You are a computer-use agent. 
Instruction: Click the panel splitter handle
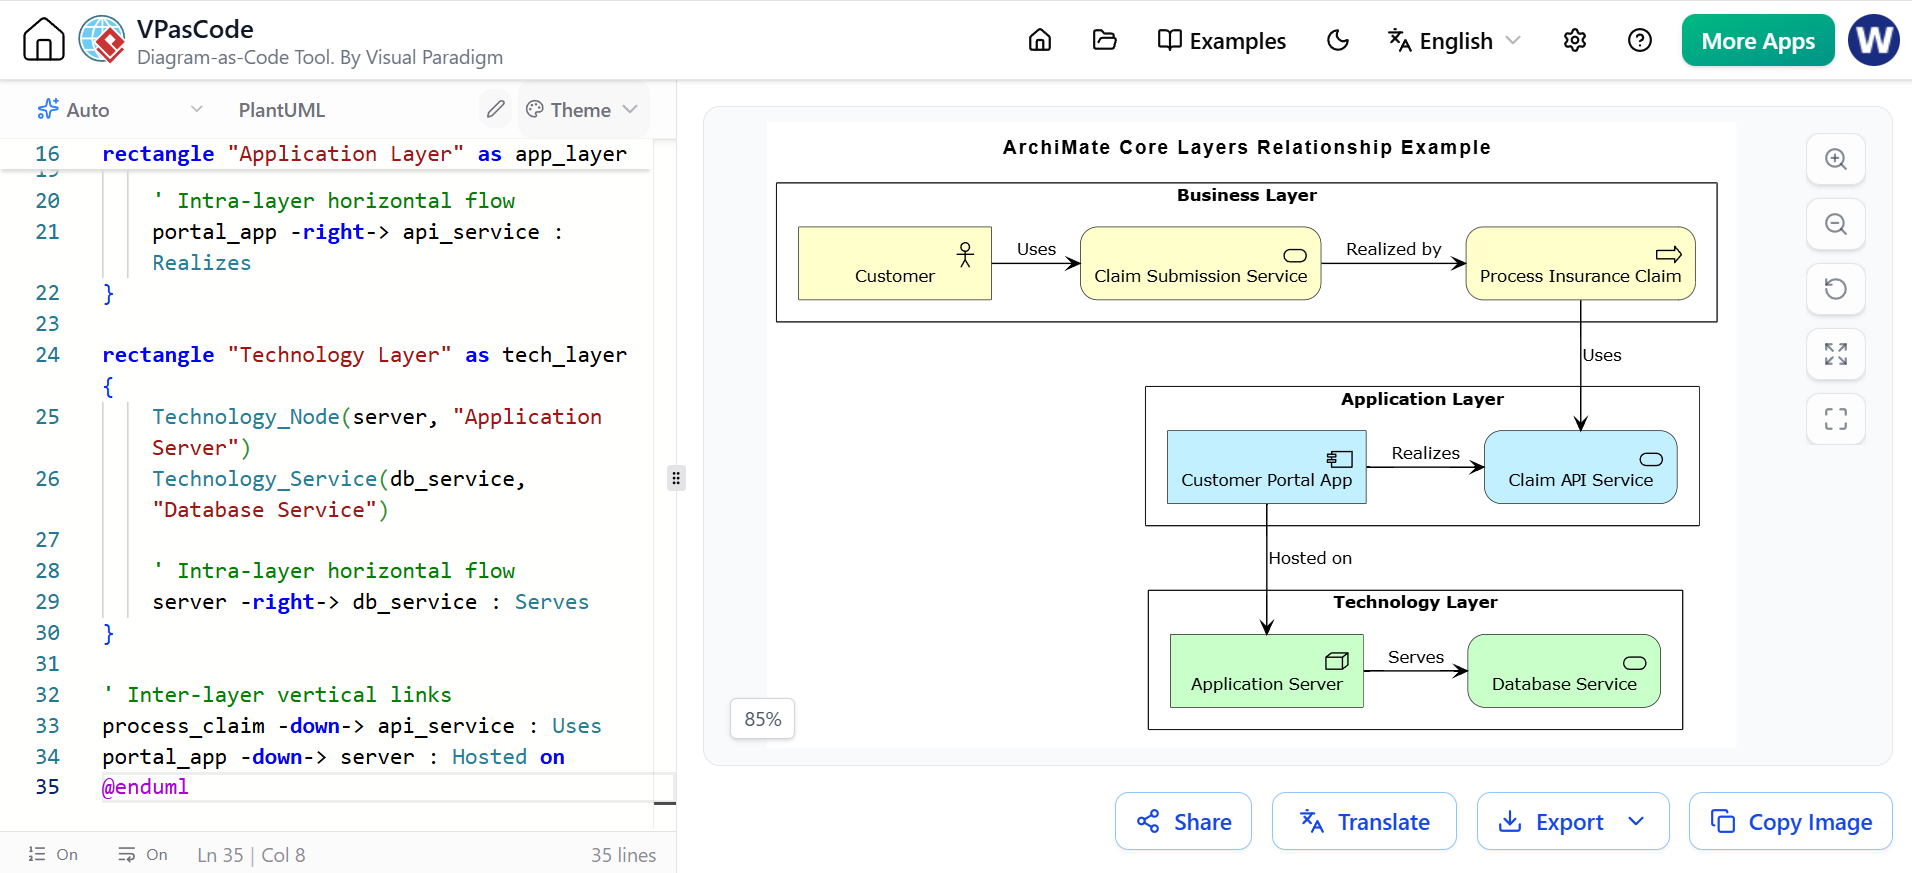(x=676, y=478)
